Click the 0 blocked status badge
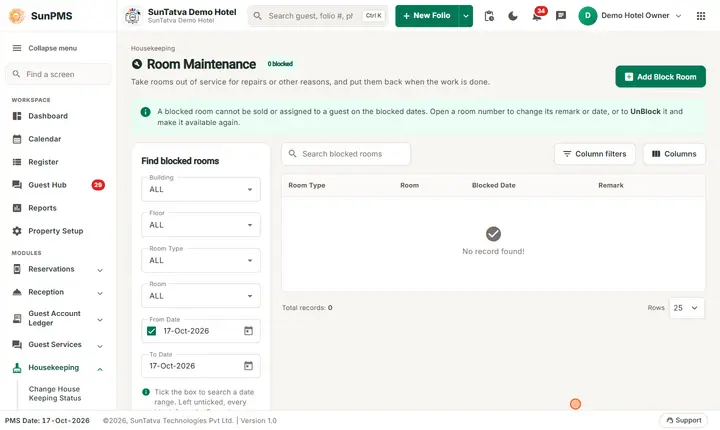The width and height of the screenshot is (720, 430). tap(280, 64)
